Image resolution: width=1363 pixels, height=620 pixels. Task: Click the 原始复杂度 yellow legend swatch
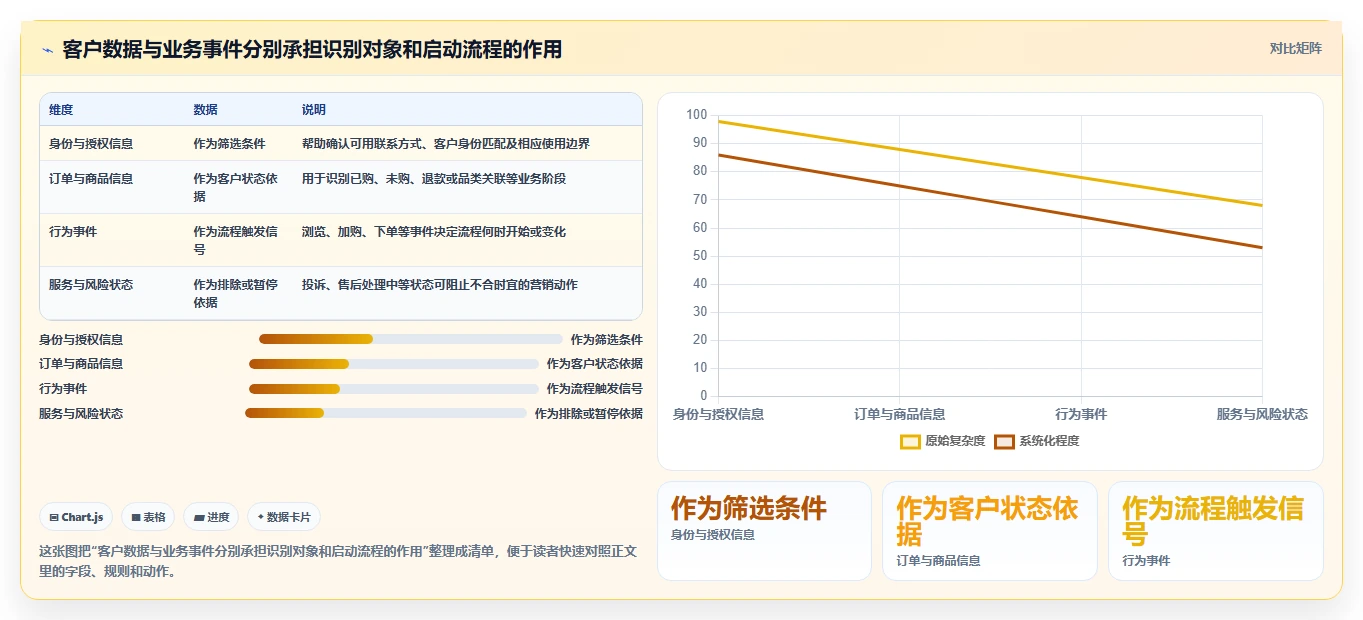click(910, 441)
